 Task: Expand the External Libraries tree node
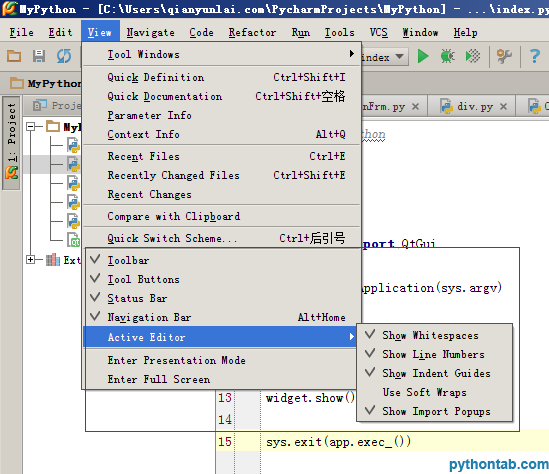click(x=31, y=259)
